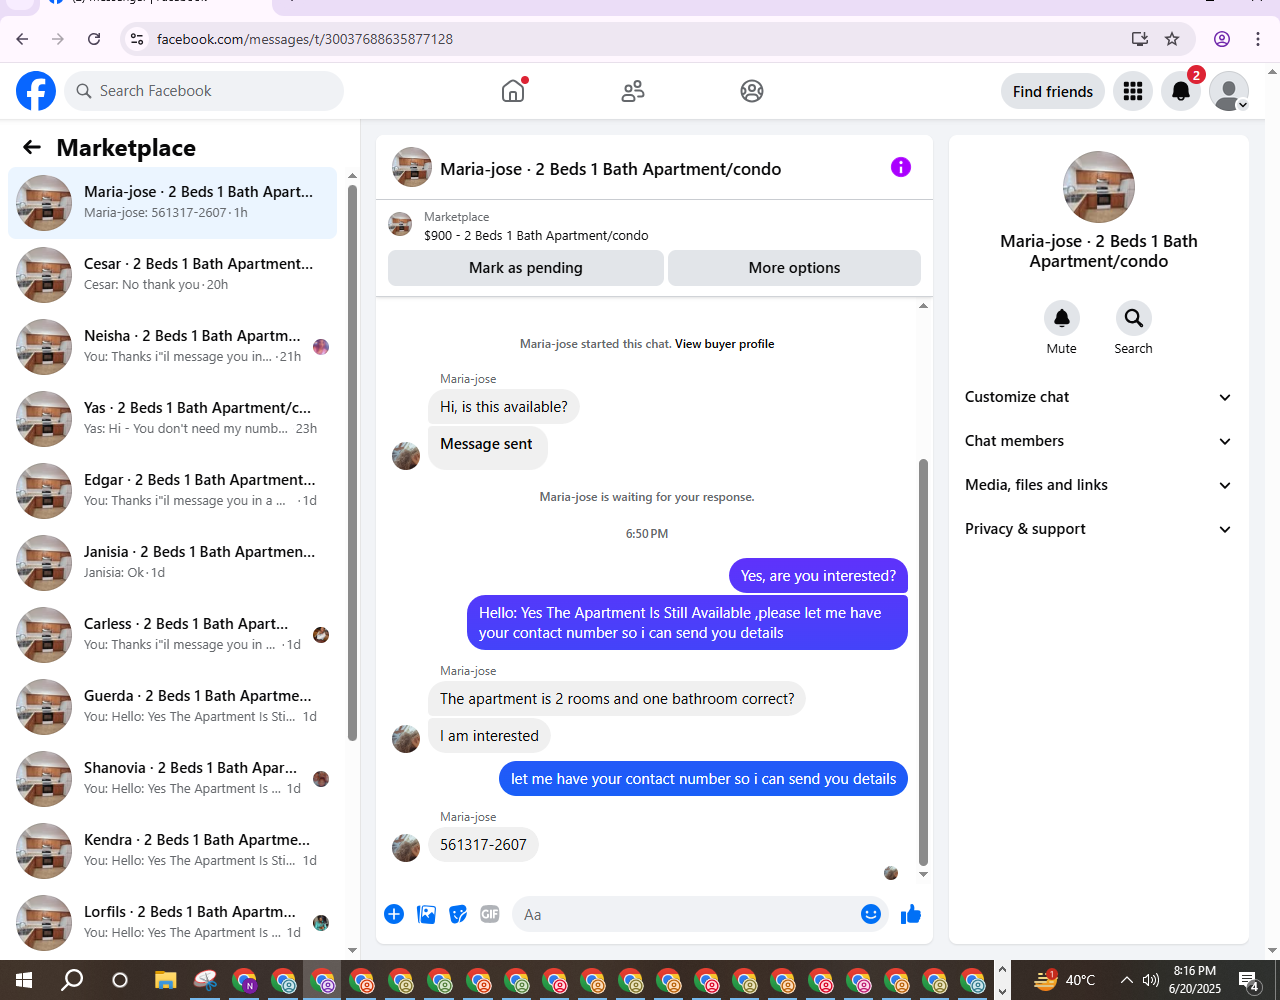Image resolution: width=1280 pixels, height=1000 pixels.
Task: Click Mark as pending button
Action: (526, 268)
